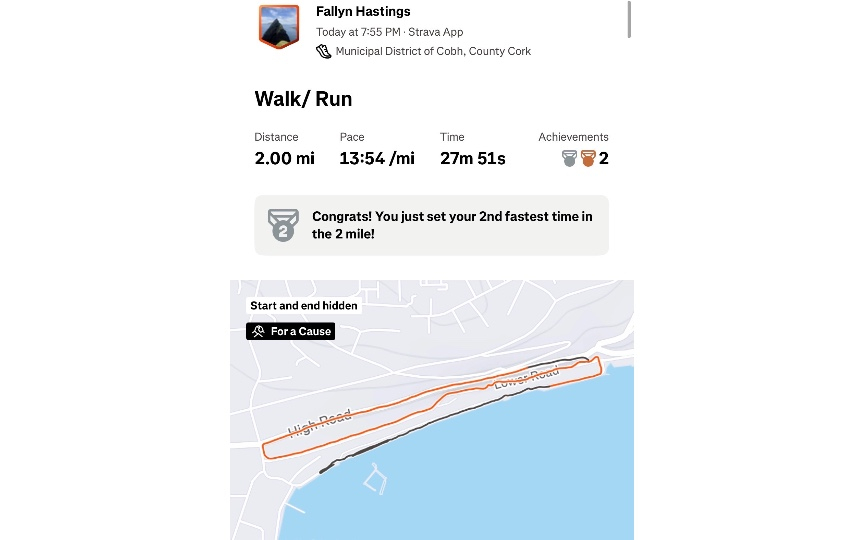Click the orange achievement medal icon
The width and height of the screenshot is (864, 540).
point(587,158)
